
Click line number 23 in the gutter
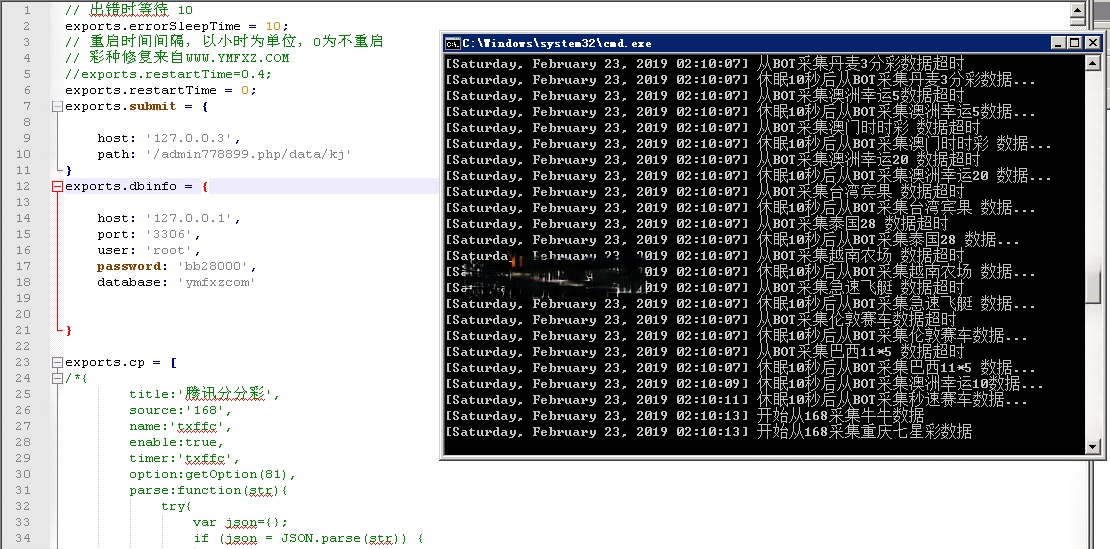(23, 362)
